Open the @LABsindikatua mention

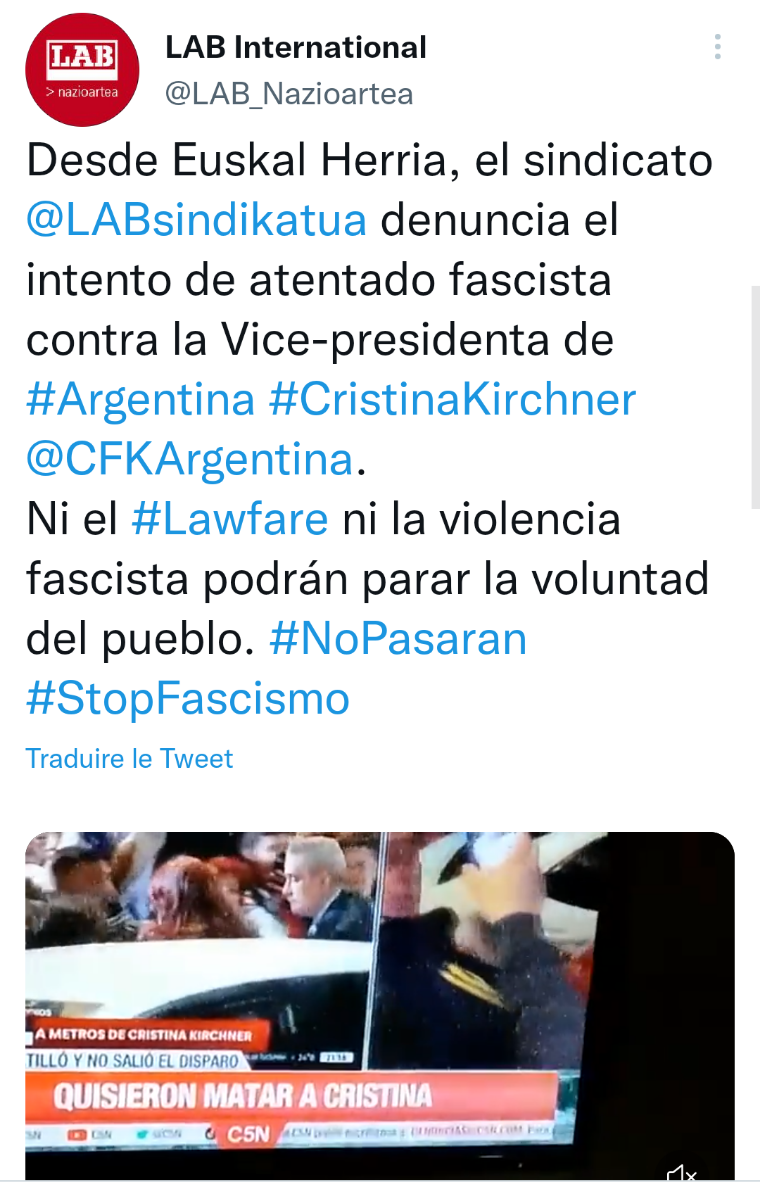point(196,220)
